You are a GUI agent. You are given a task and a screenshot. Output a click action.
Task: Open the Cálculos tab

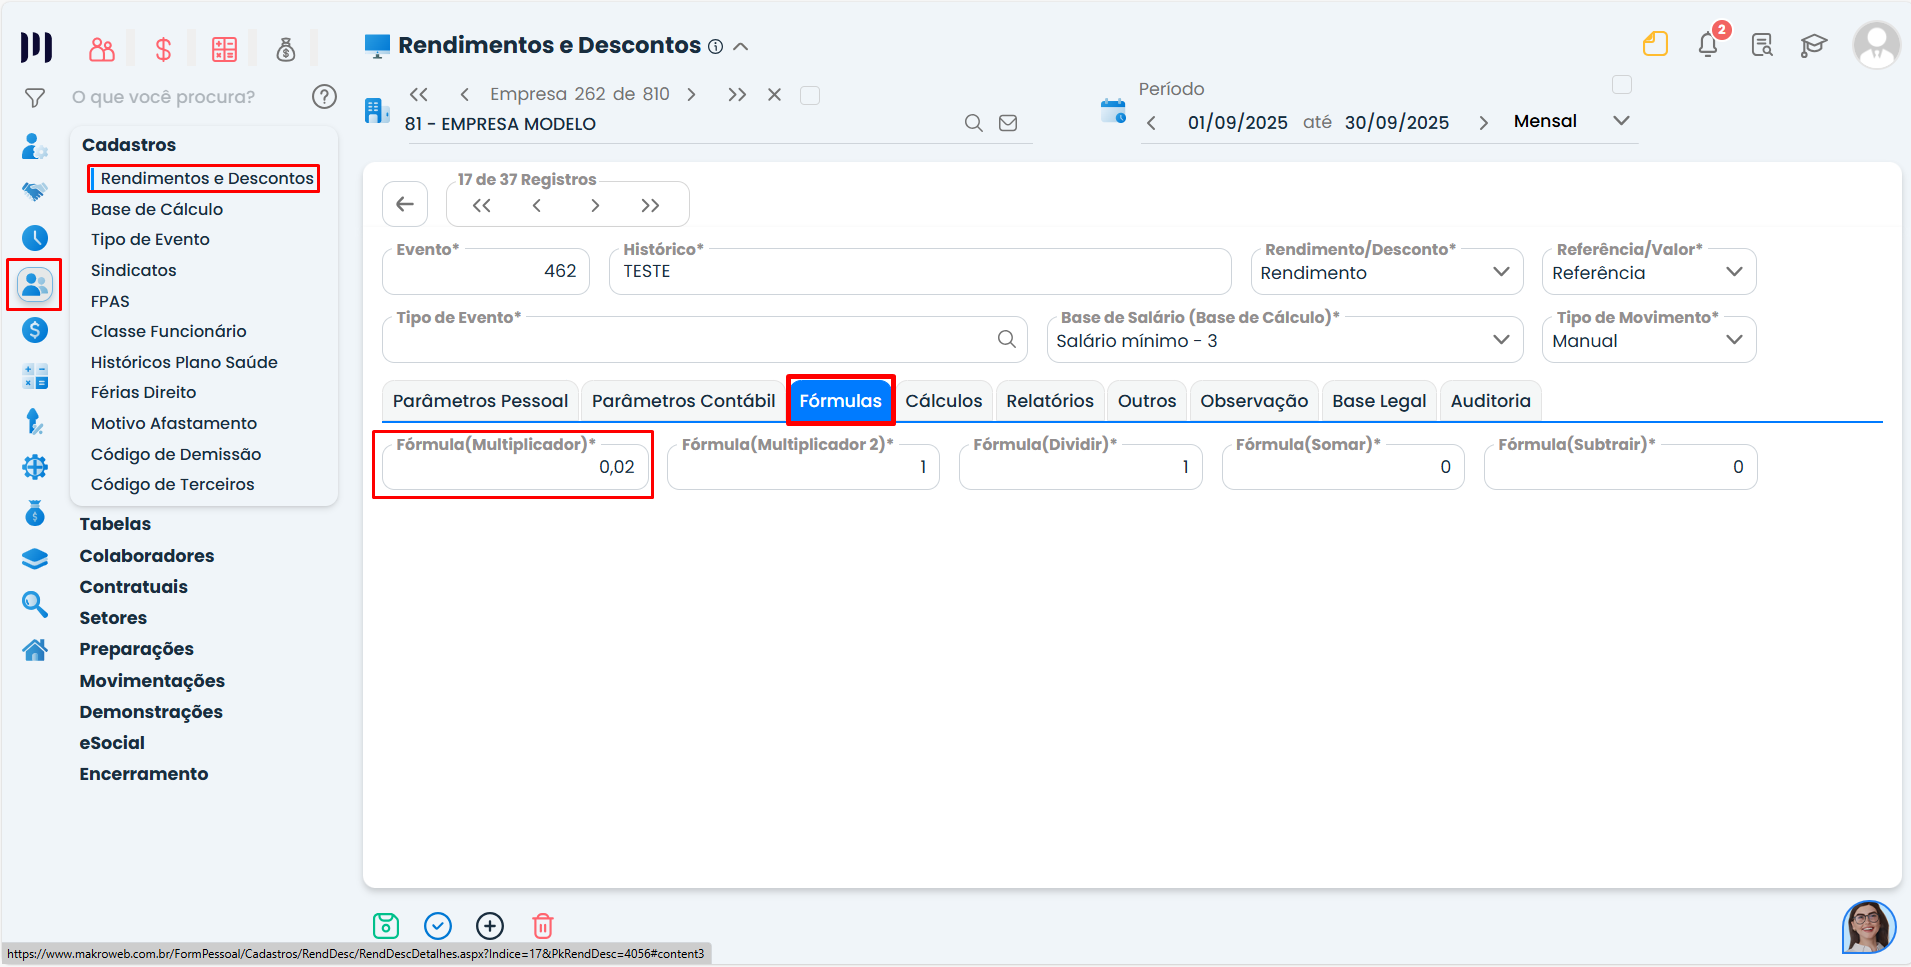(944, 401)
